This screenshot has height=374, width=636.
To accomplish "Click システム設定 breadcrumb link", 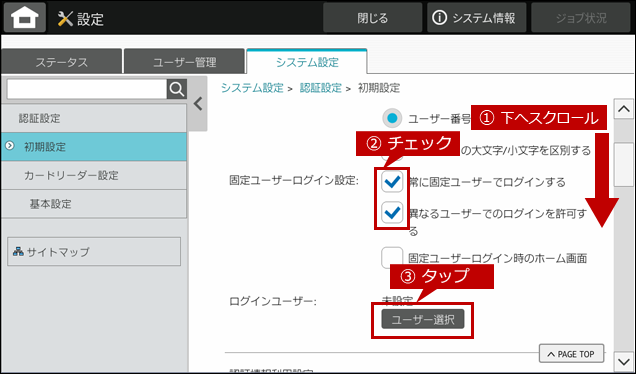I will click(252, 88).
